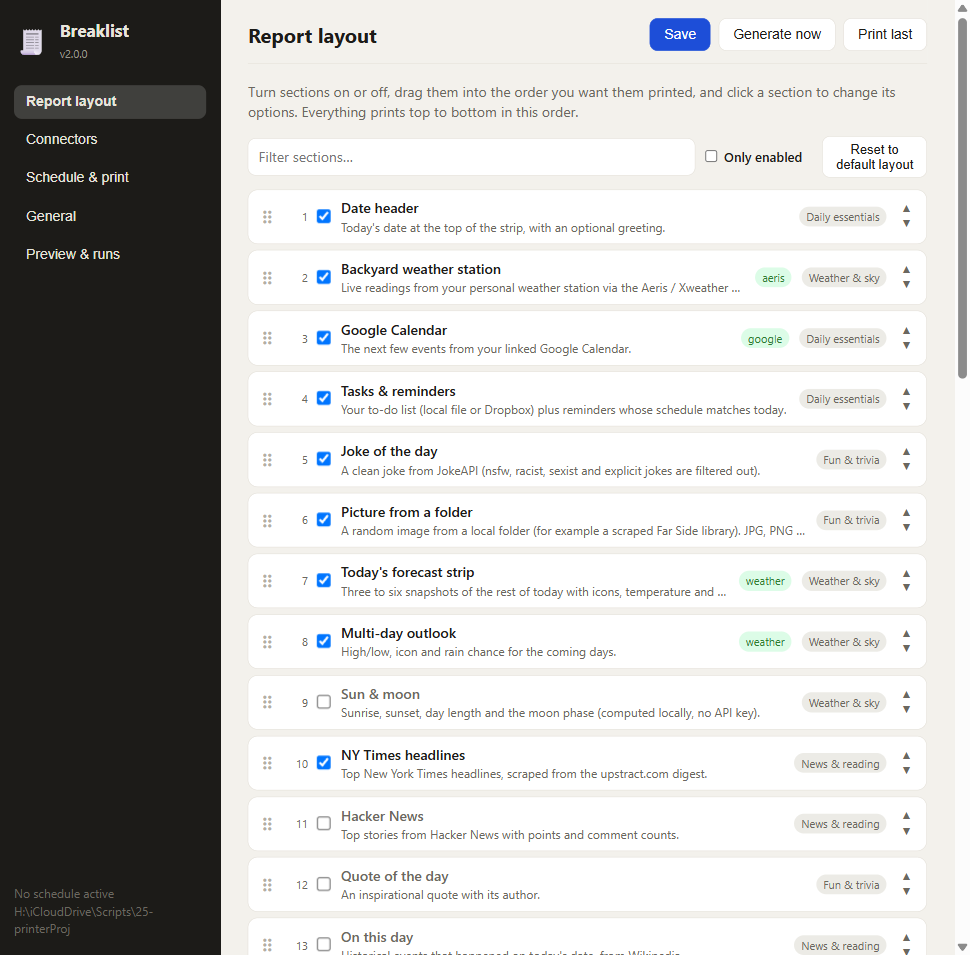Click the Generate now button

[x=777, y=35]
